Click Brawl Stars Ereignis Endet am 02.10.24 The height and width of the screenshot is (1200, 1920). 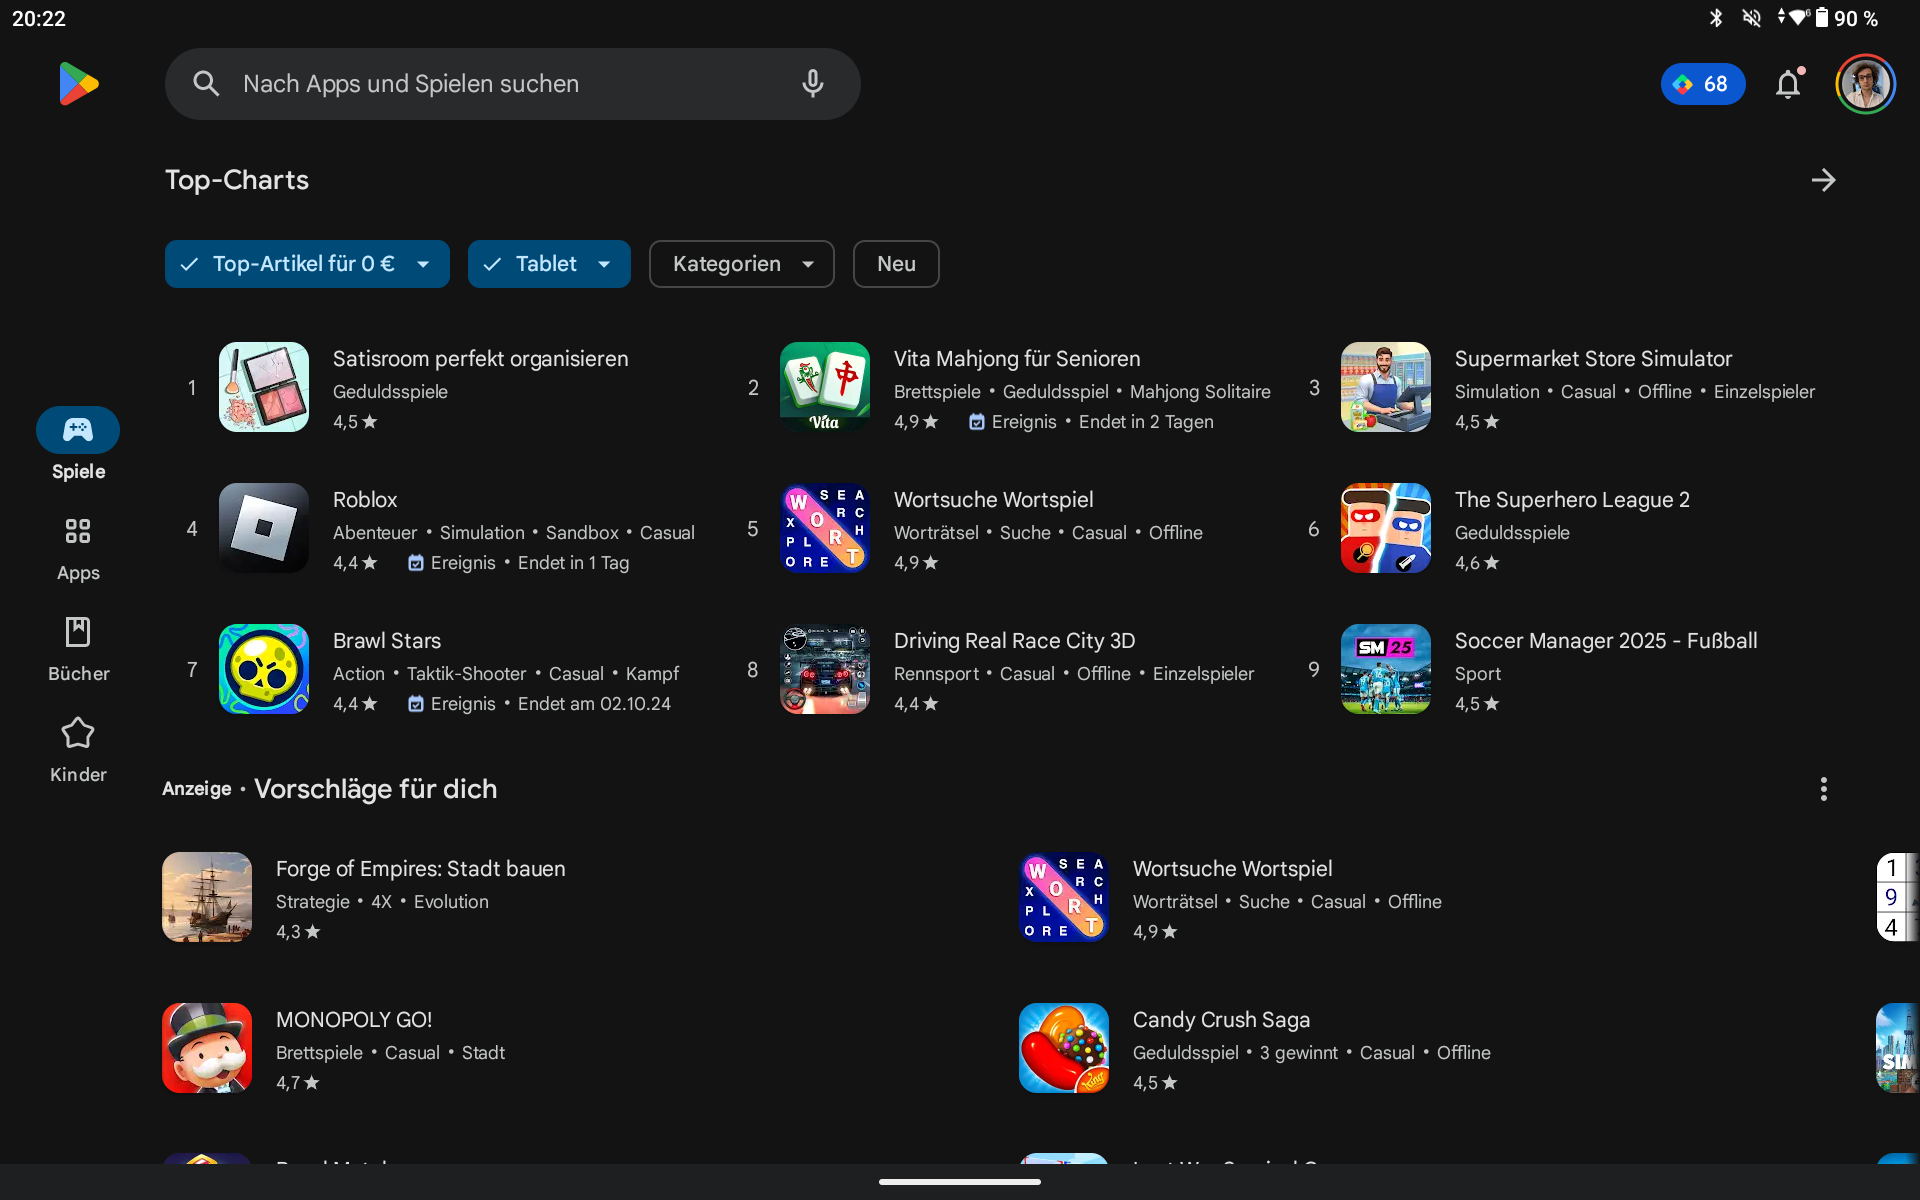point(540,704)
